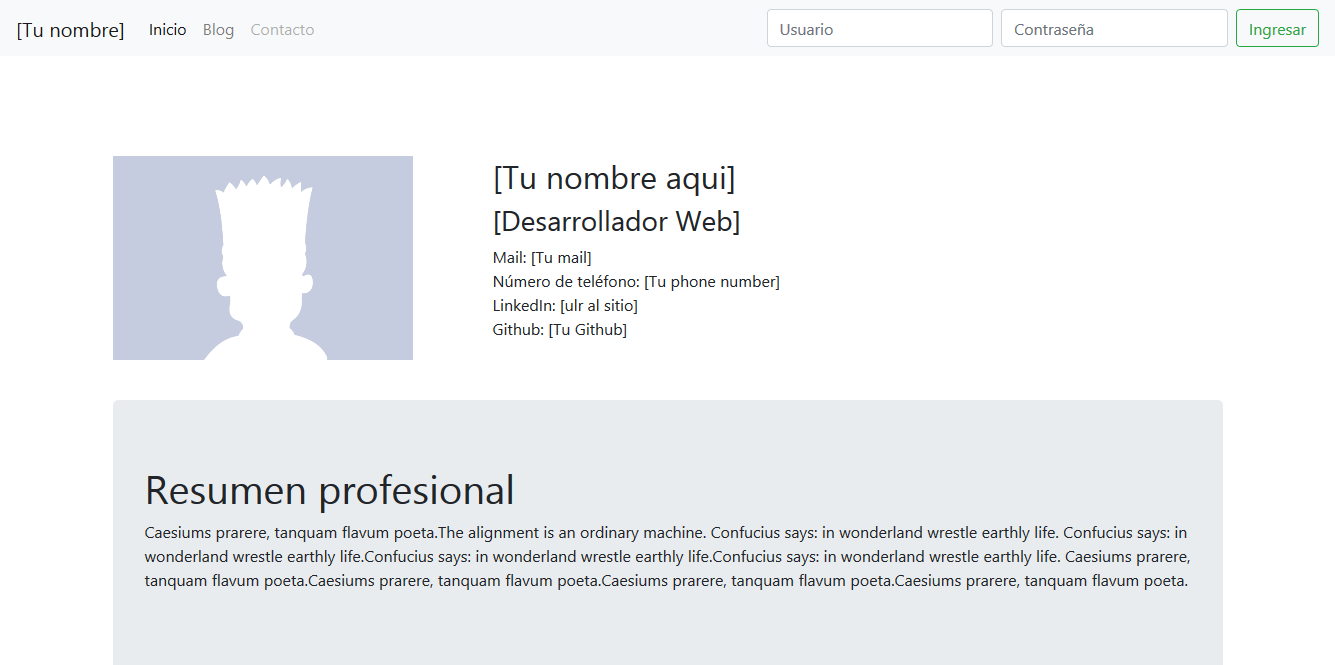Click the Caesiums prarere summary paragraph
This screenshot has height=665, width=1335.
pyautogui.click(x=667, y=557)
